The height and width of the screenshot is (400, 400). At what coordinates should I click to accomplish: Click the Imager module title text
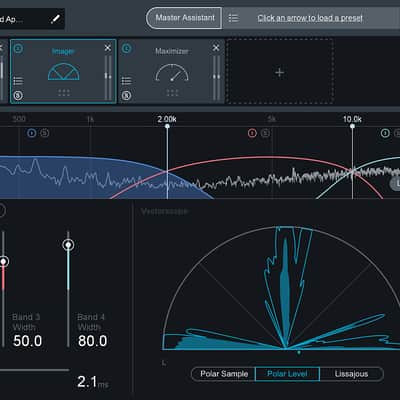tap(63, 51)
